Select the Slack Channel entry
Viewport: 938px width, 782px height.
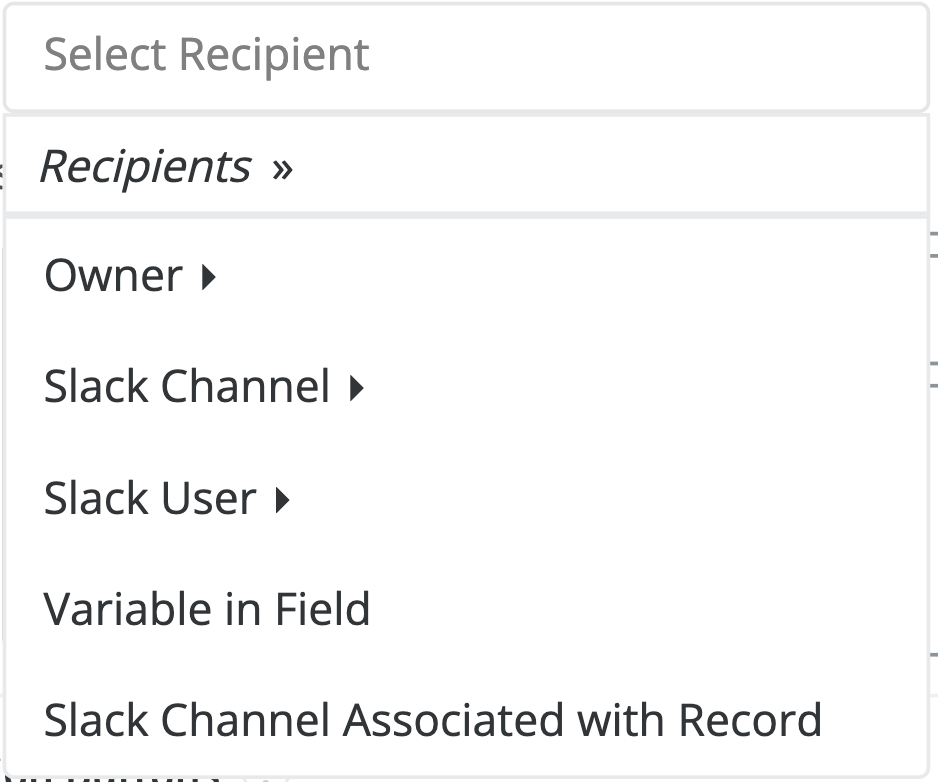(x=187, y=387)
